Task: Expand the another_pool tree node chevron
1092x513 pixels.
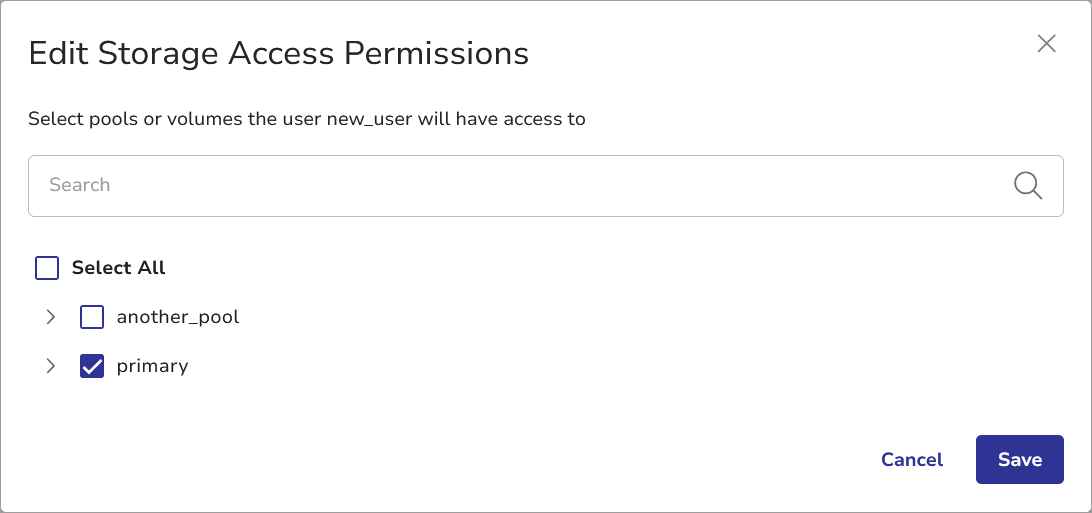Action: tap(51, 317)
